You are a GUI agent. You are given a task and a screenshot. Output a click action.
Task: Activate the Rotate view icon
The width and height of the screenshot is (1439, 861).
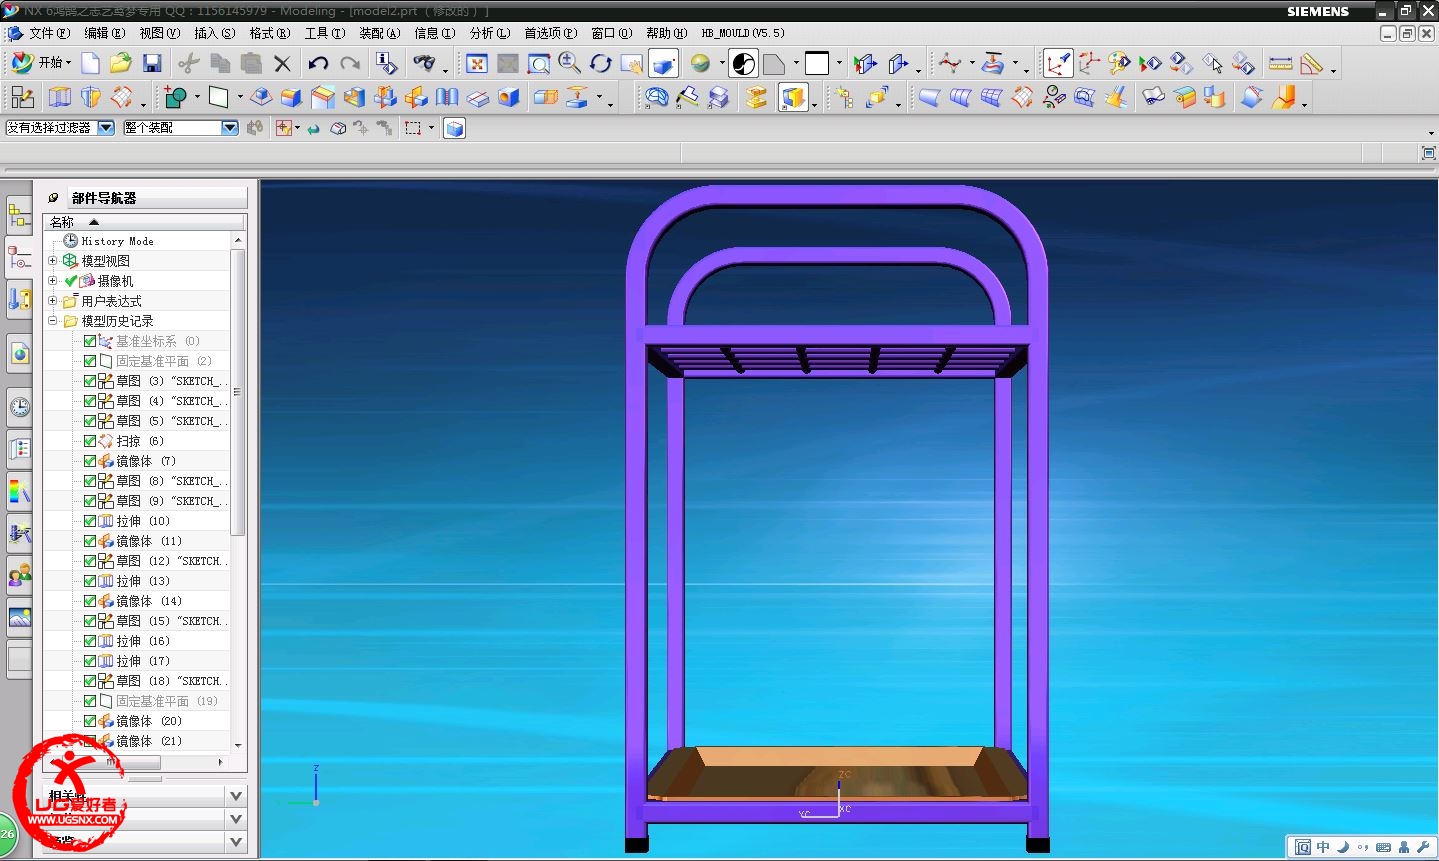600,64
